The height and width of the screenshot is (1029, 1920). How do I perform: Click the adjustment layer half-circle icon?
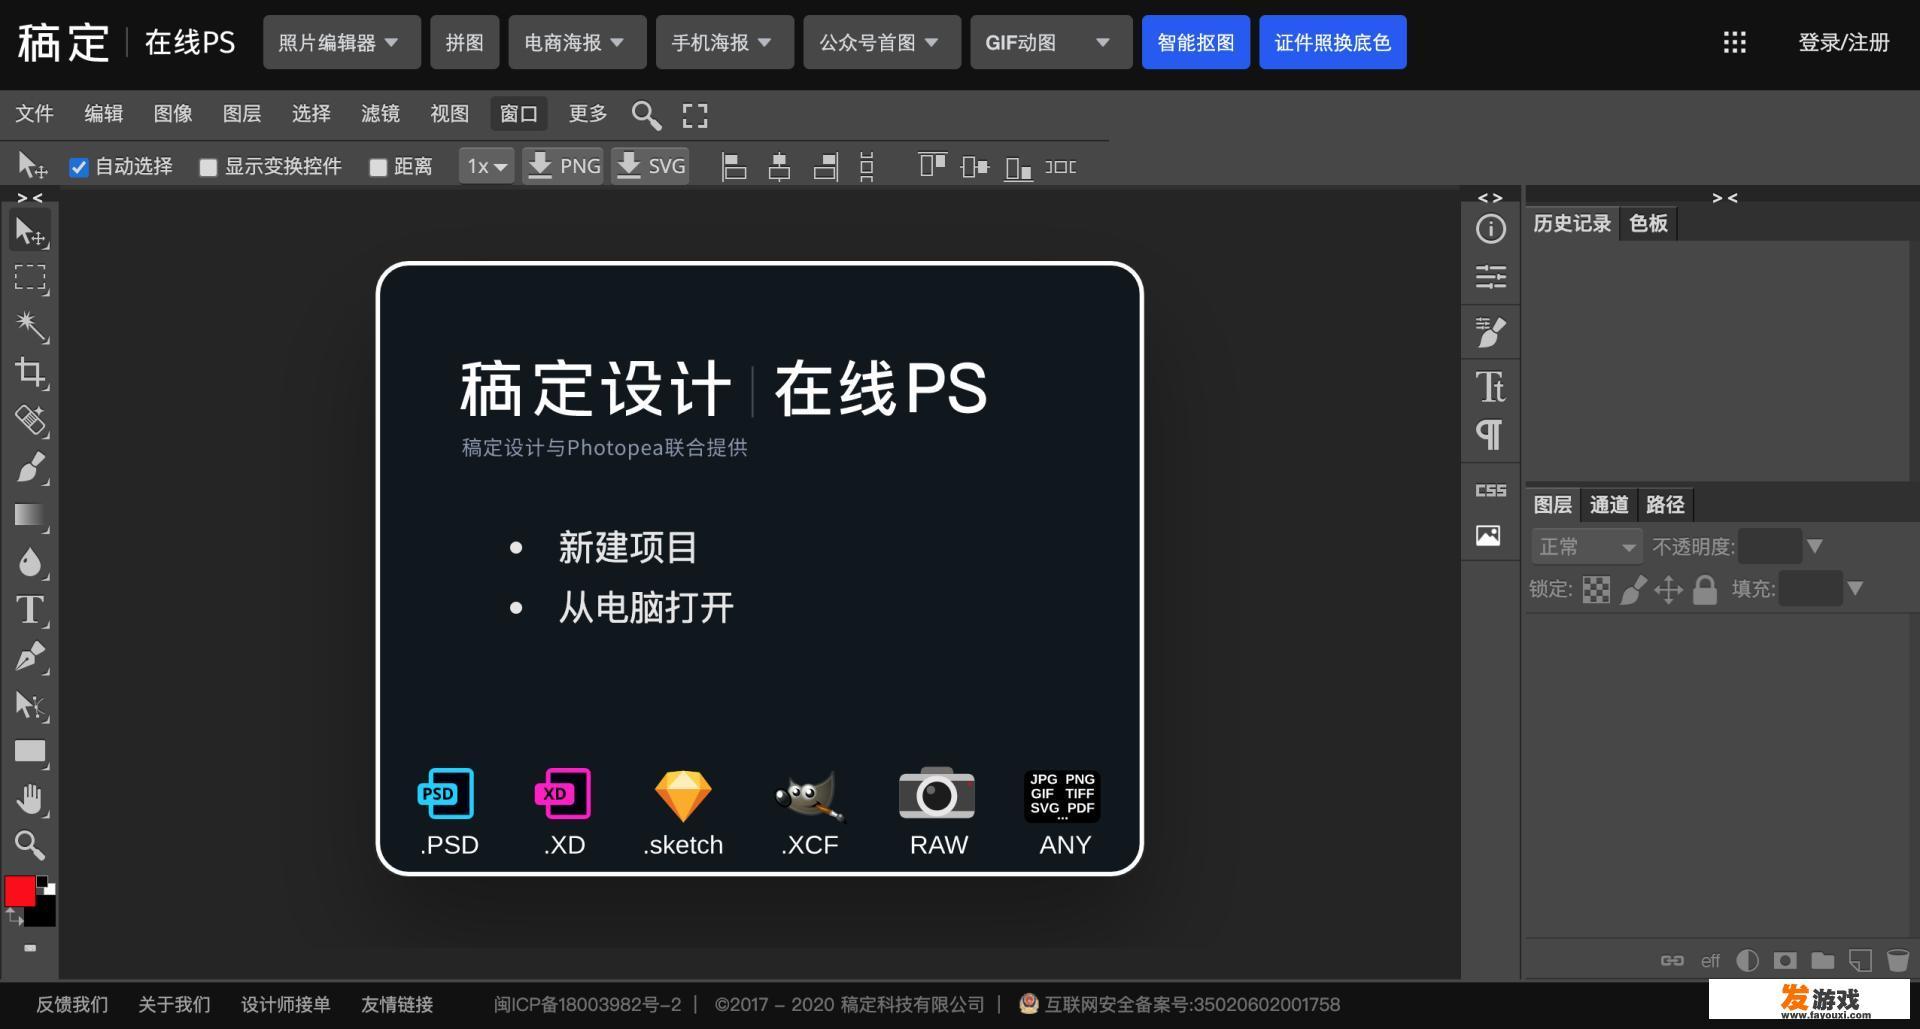(1747, 961)
